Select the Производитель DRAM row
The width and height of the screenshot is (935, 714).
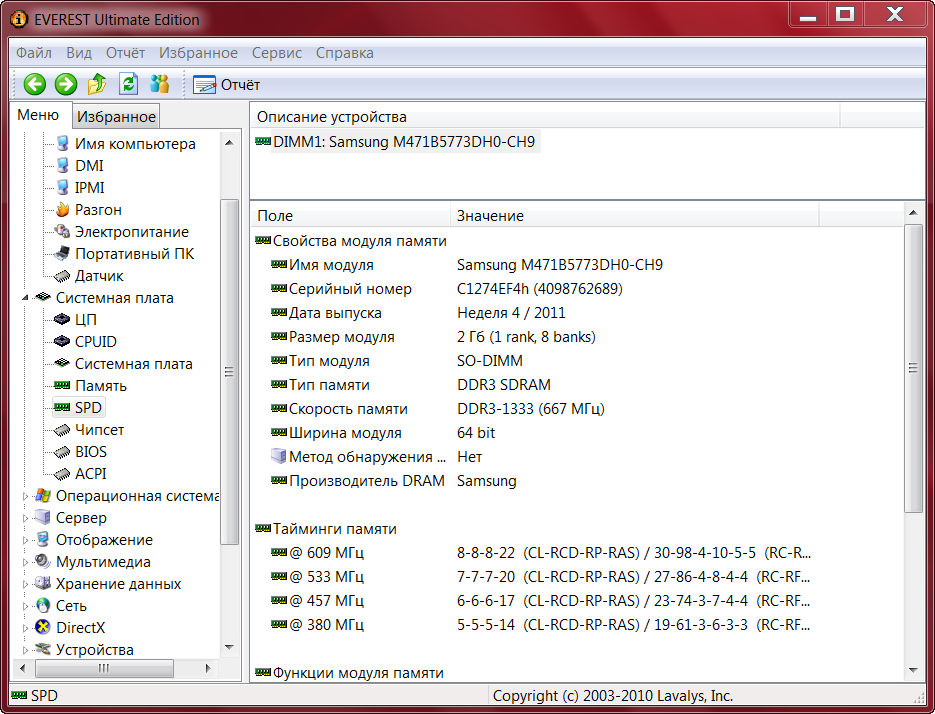point(394,481)
